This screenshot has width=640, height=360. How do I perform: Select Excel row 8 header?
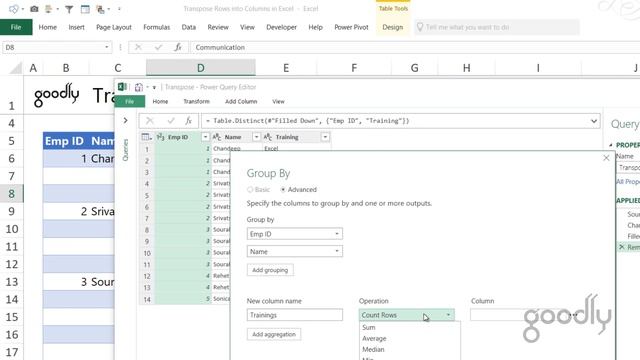11,193
